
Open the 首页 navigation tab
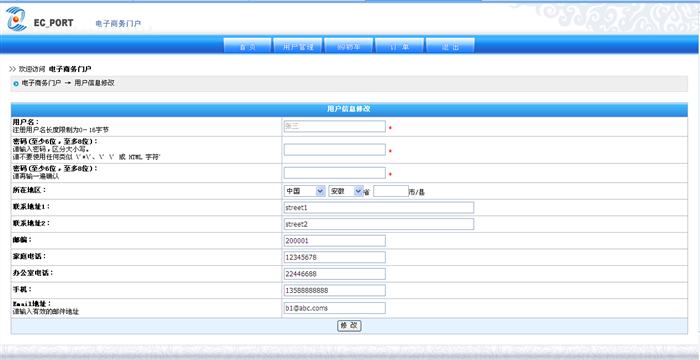click(247, 46)
